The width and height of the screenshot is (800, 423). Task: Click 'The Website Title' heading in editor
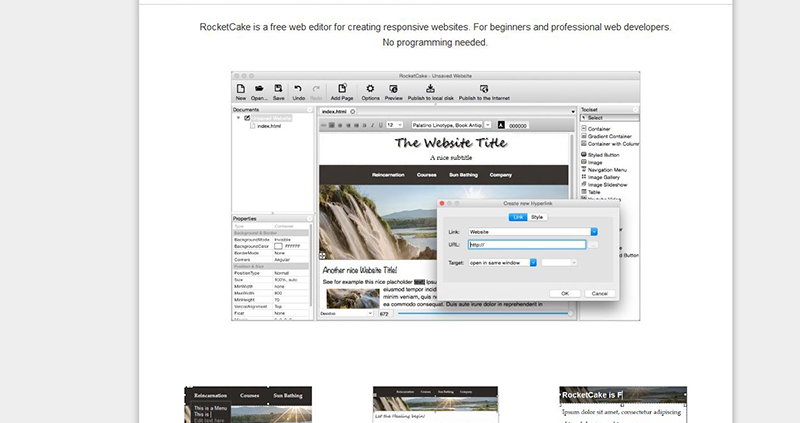(451, 143)
